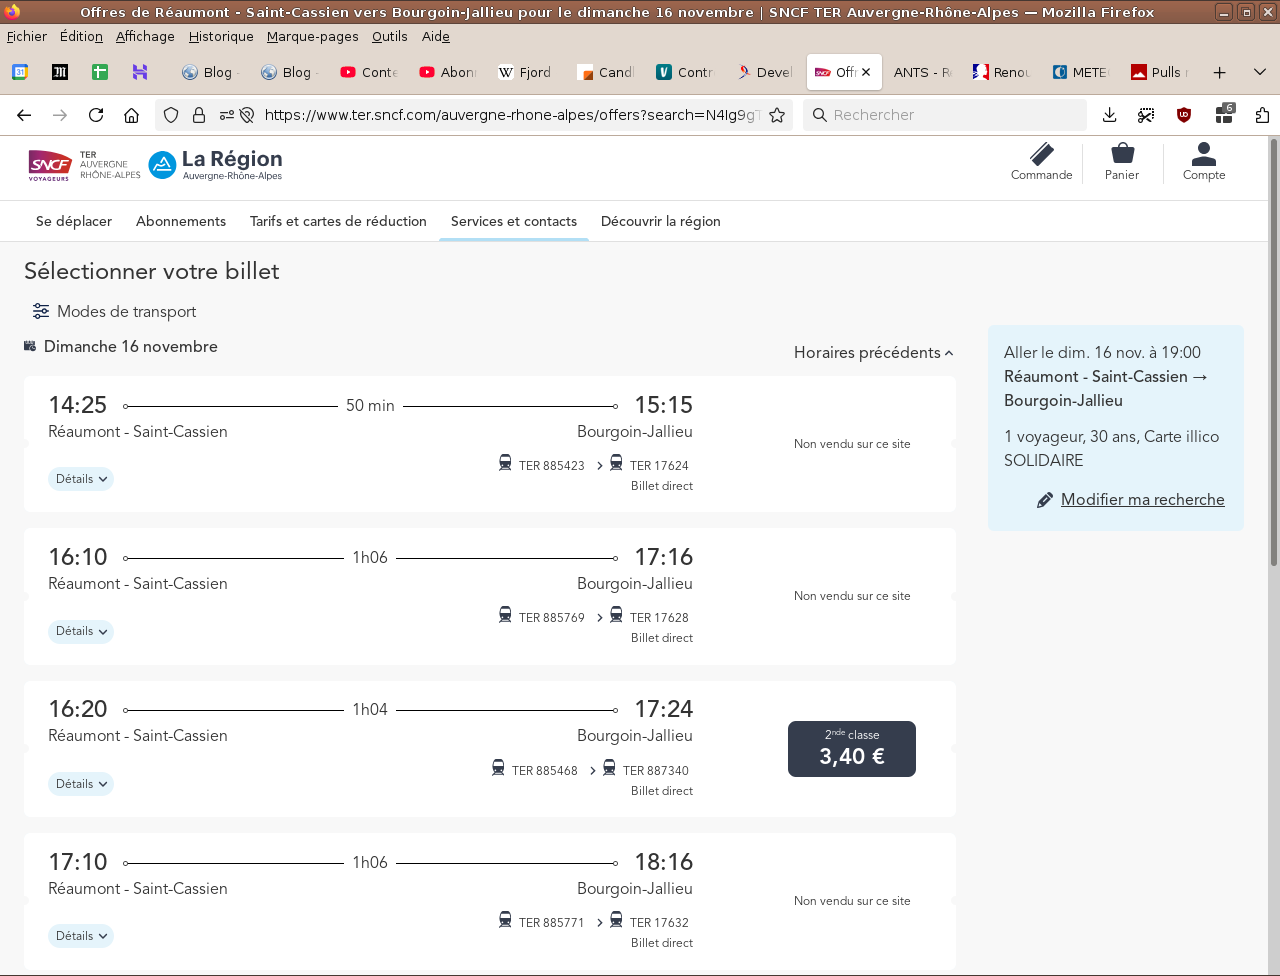The image size is (1280, 976).
Task: Open the Firefox downloads arrow icon
Action: [1109, 115]
